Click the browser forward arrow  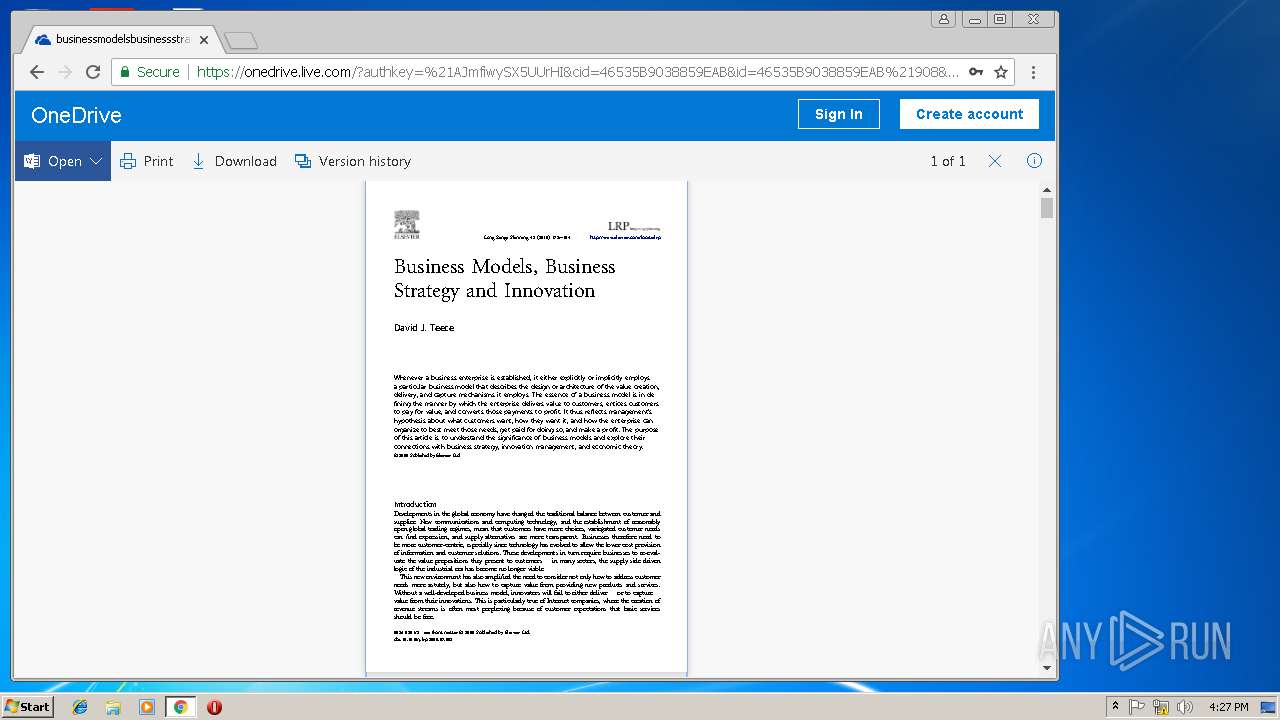pyautogui.click(x=65, y=72)
